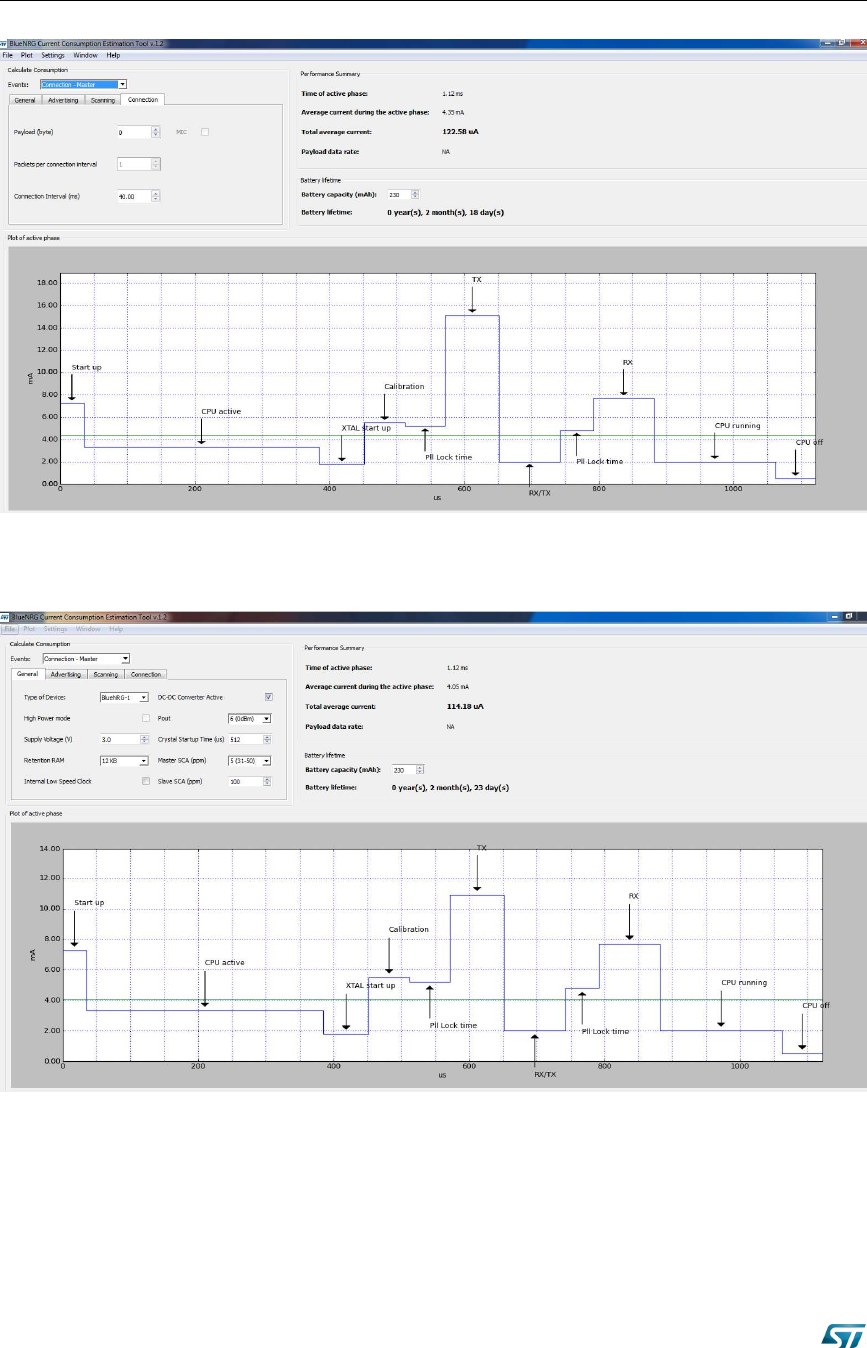
Task: Expand Type of Device dropdown showing BlueNRG-1
Action: coord(124,697)
